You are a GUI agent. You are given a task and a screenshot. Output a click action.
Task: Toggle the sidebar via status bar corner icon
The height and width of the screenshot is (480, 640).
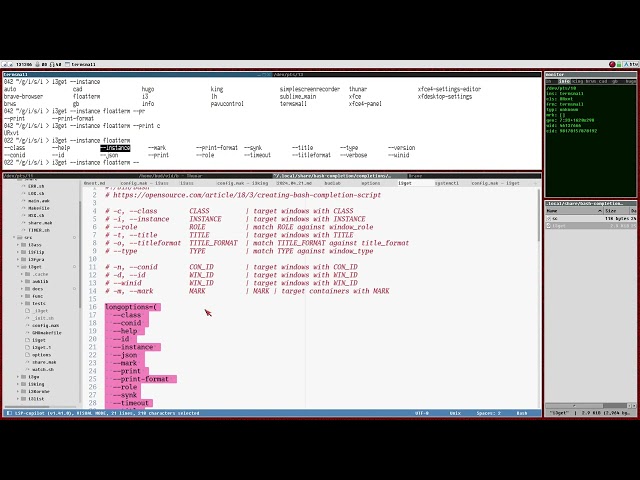click(9, 413)
